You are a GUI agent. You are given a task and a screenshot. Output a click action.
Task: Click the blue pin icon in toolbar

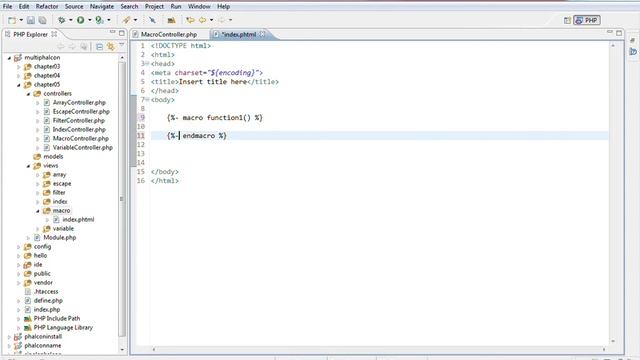[x=152, y=20]
